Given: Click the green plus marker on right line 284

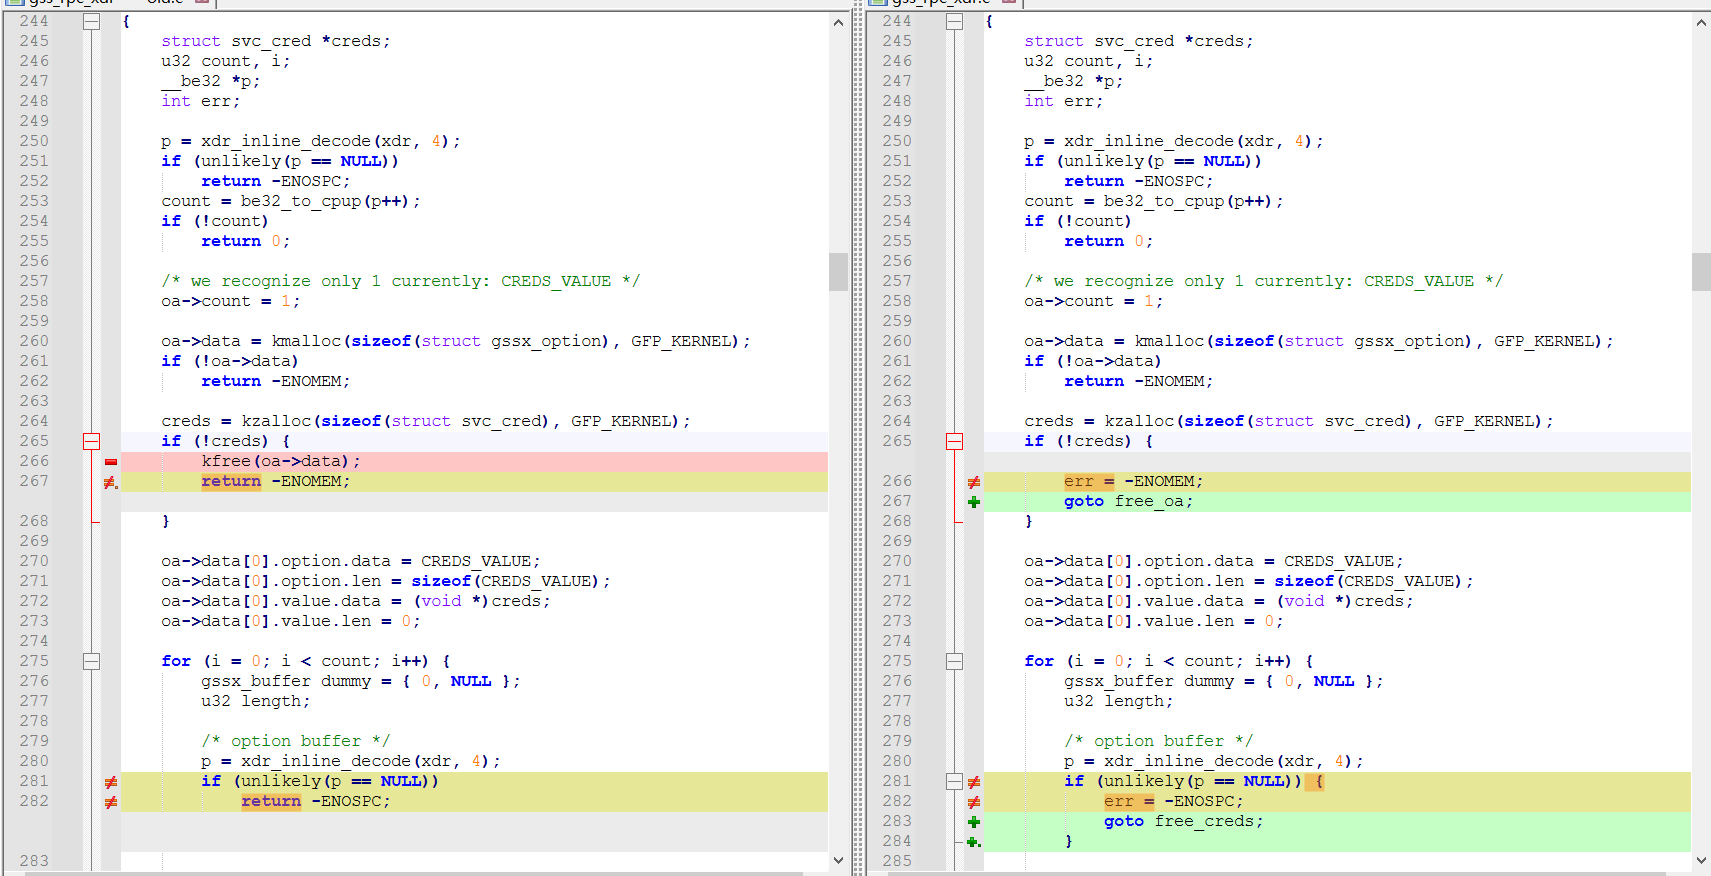Looking at the screenshot, I should click(x=974, y=842).
